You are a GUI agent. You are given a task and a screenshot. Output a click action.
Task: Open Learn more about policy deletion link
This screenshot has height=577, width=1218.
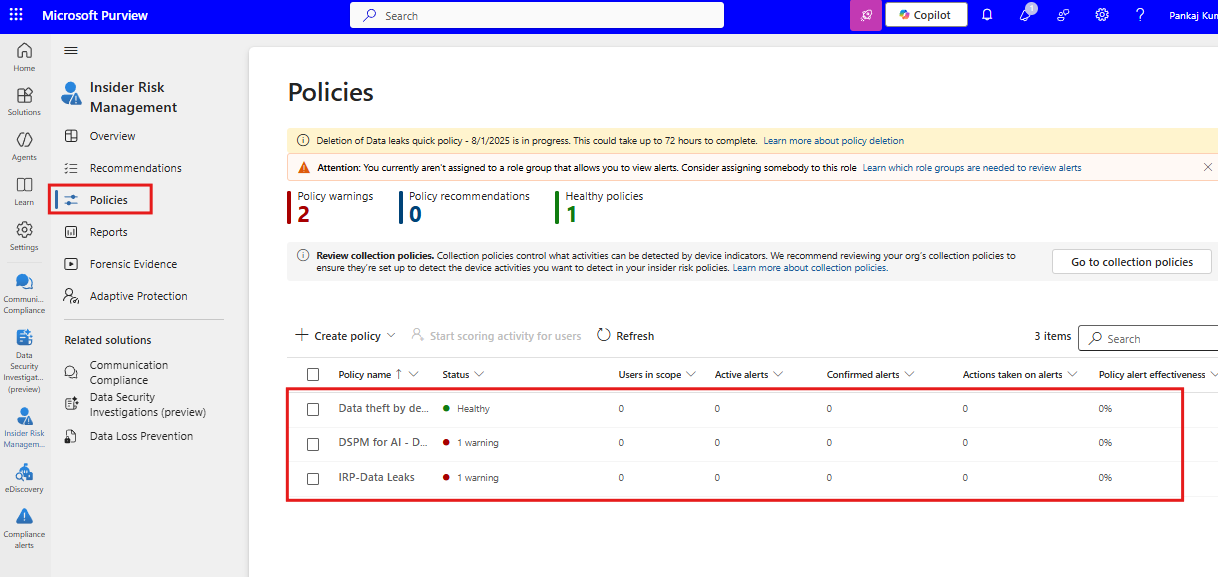(833, 141)
